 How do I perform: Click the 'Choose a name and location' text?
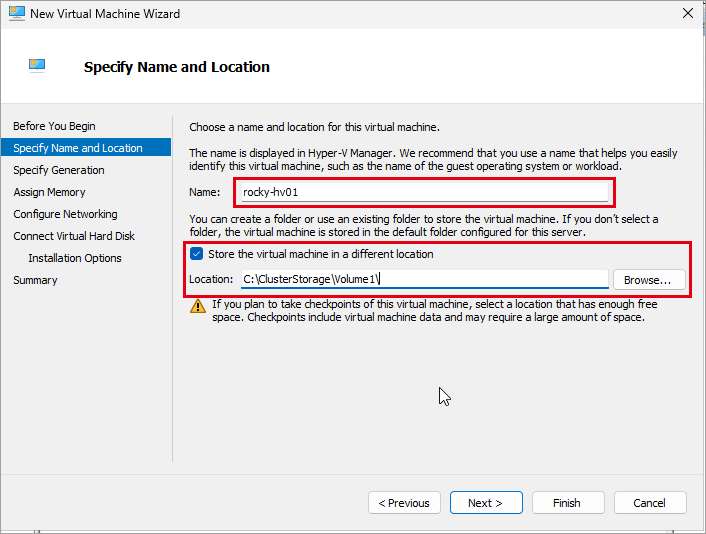[314, 127]
